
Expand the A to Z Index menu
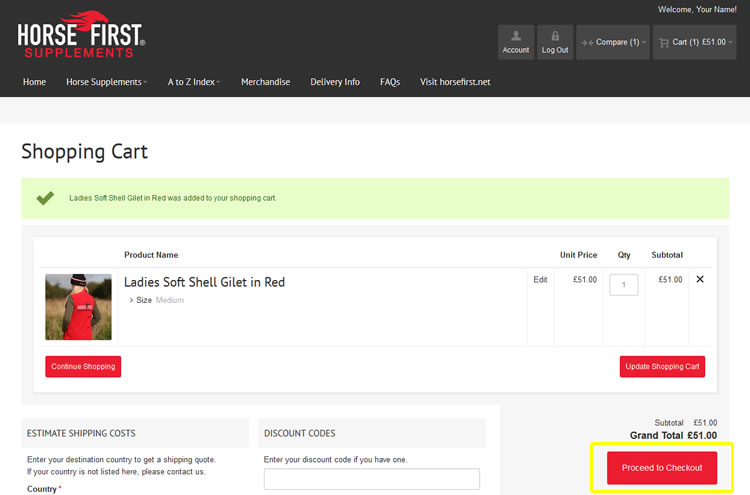pos(193,82)
